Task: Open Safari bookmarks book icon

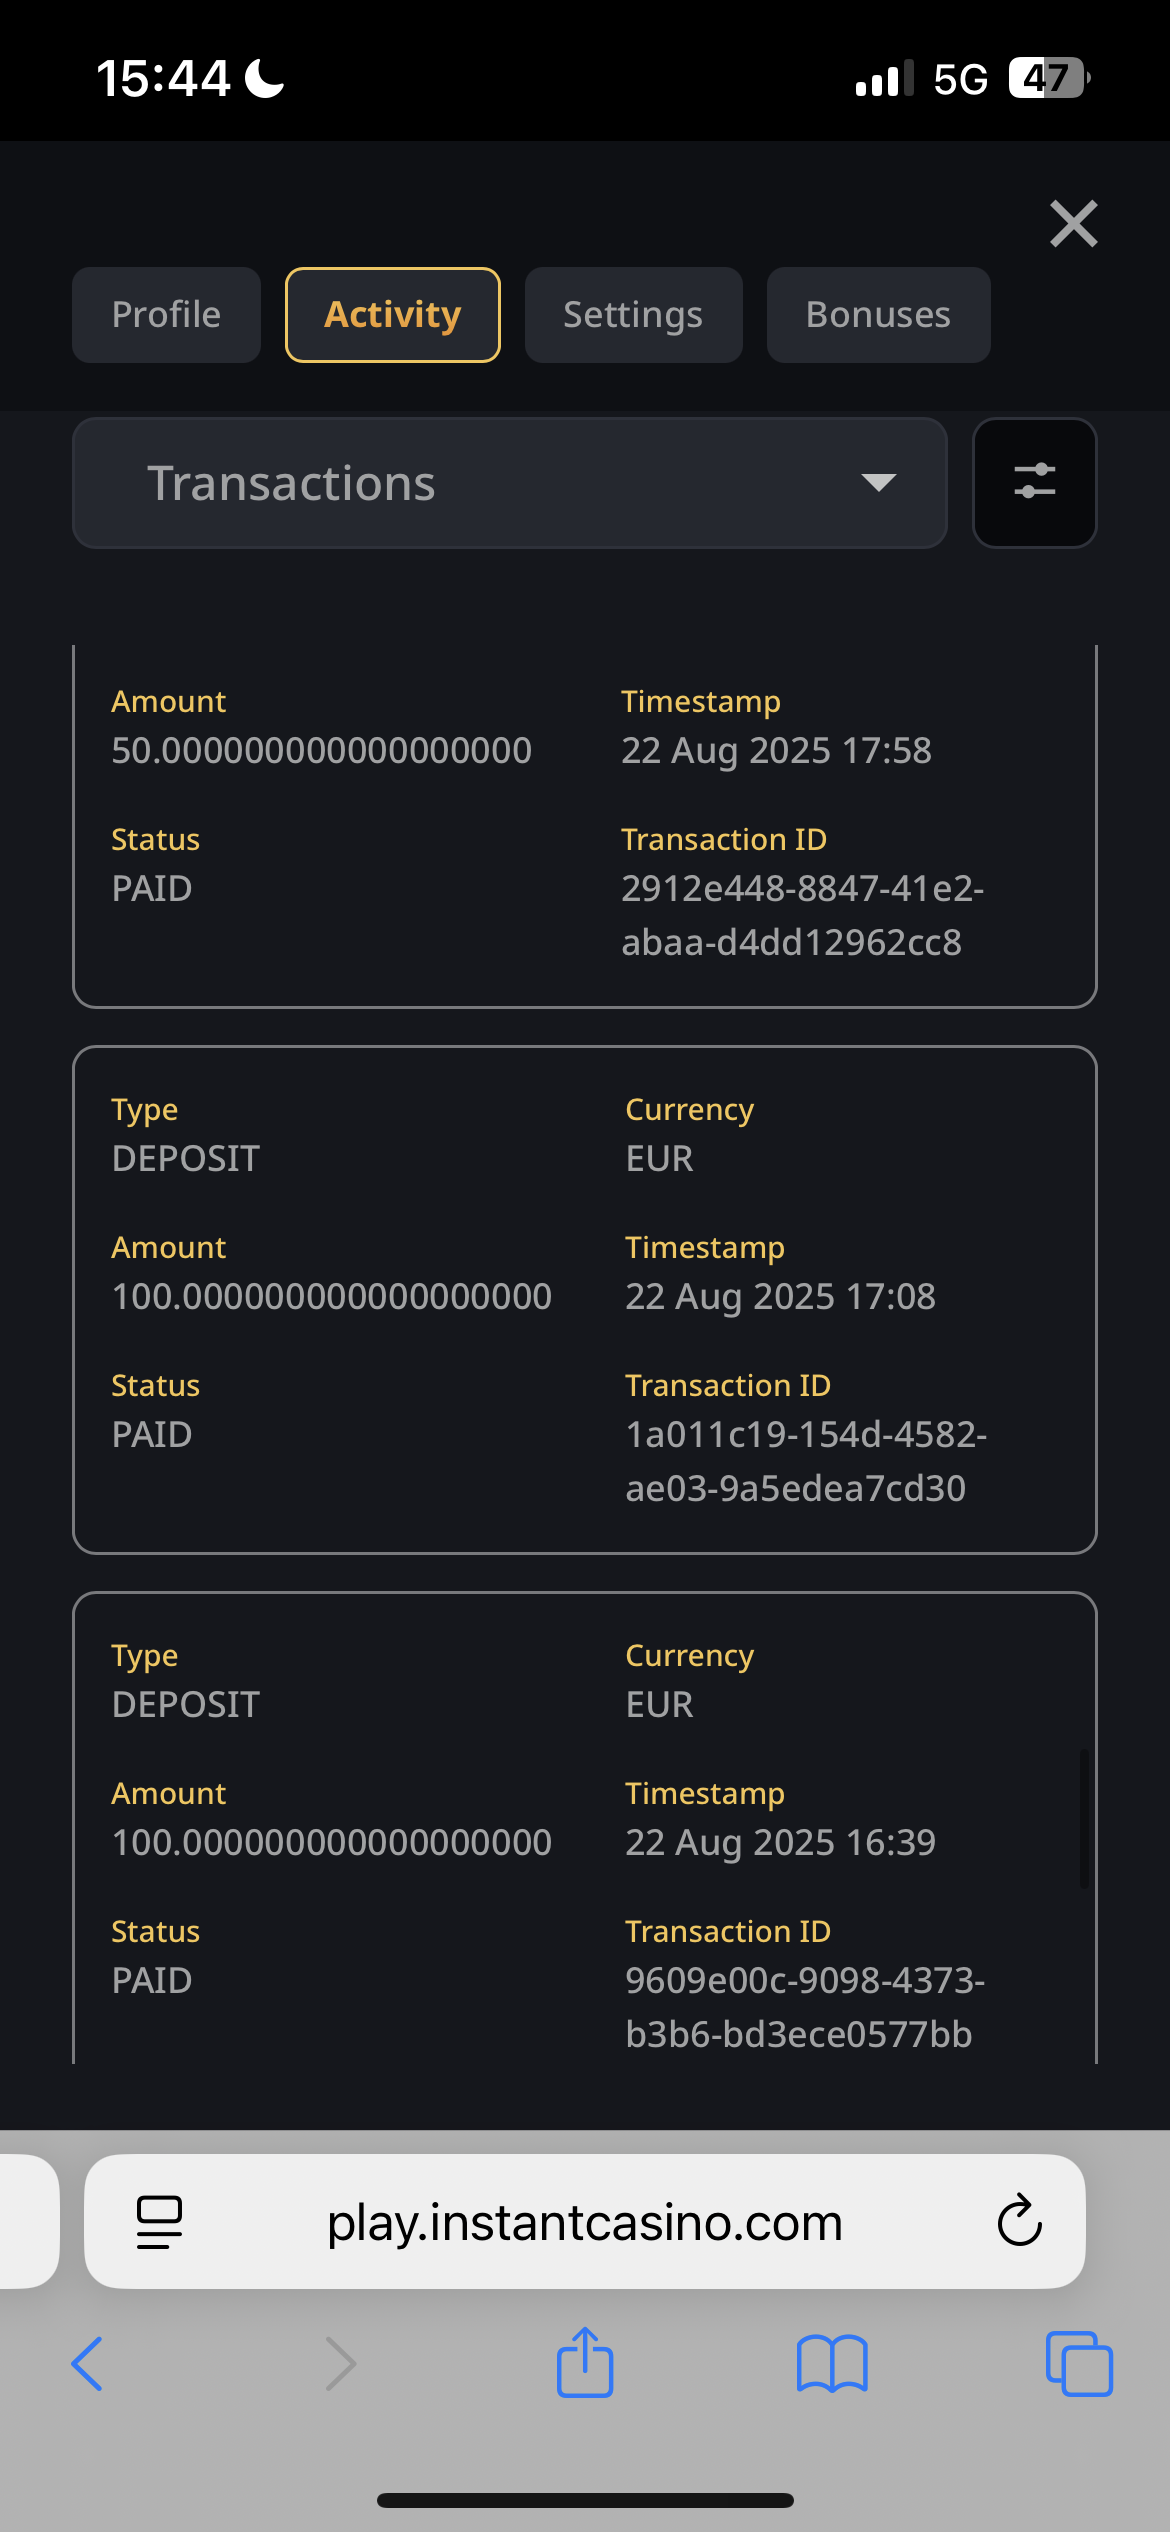Action: click(832, 2364)
